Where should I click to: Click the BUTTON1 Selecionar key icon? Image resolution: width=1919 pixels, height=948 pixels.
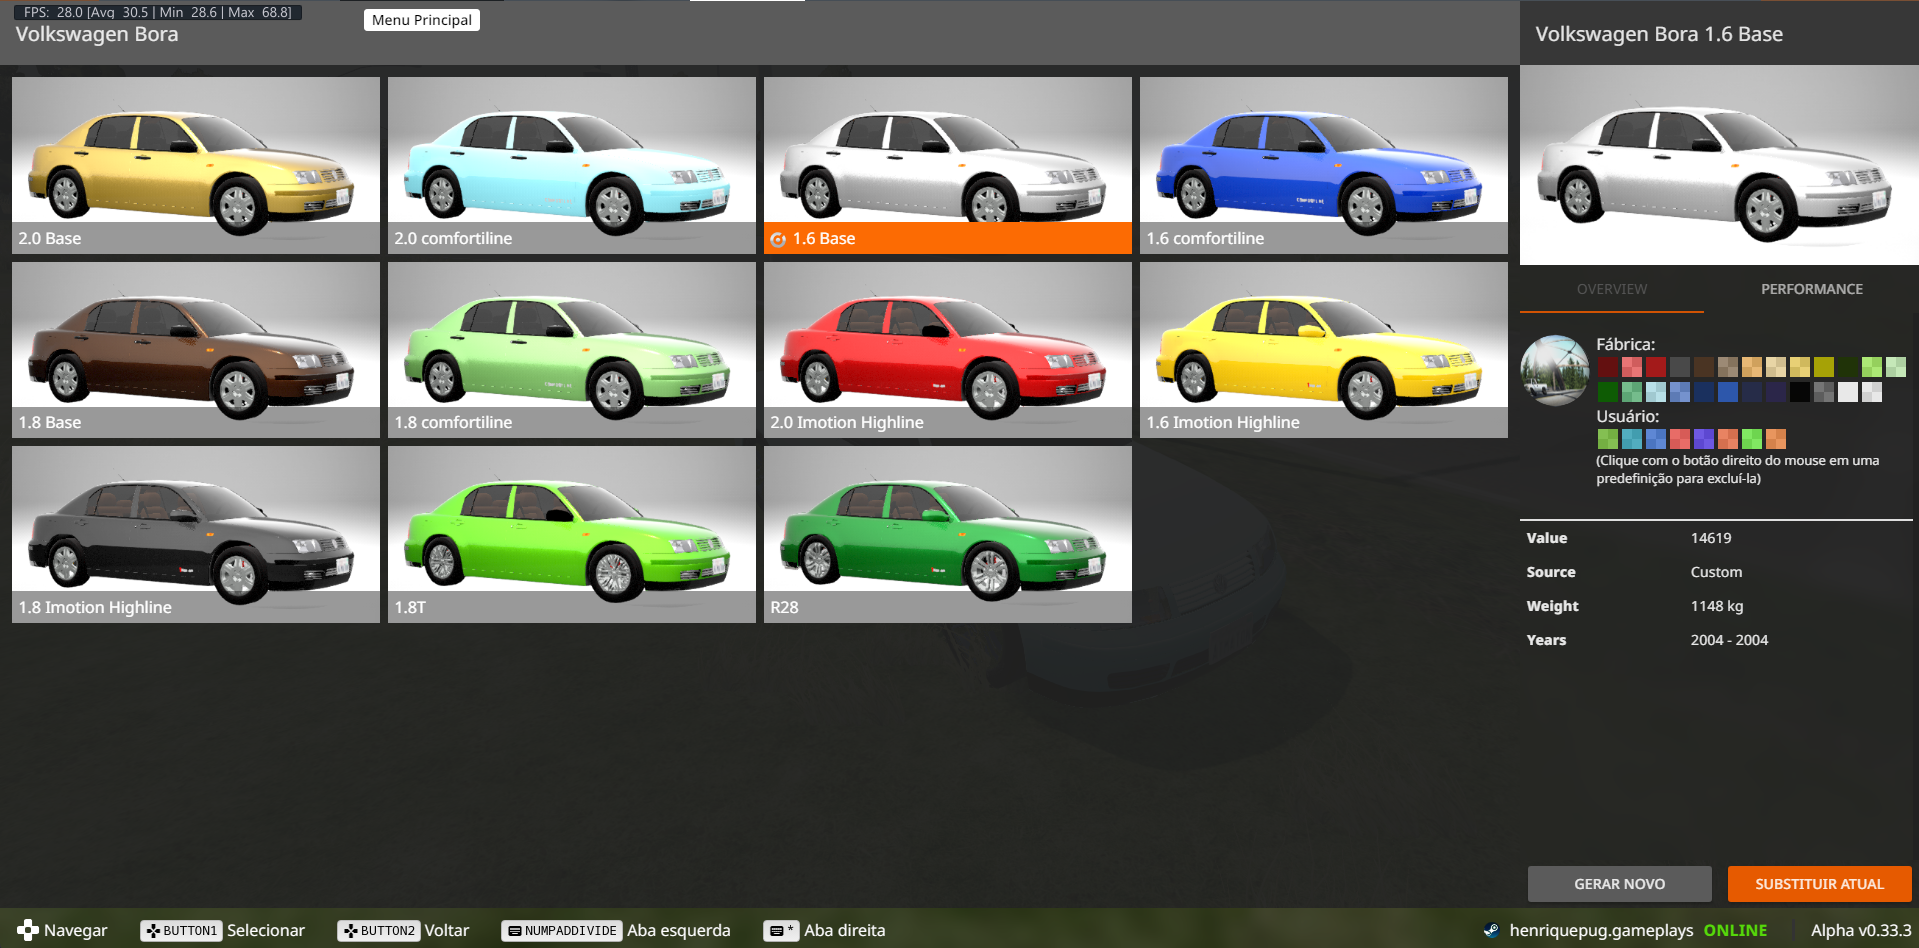(181, 931)
